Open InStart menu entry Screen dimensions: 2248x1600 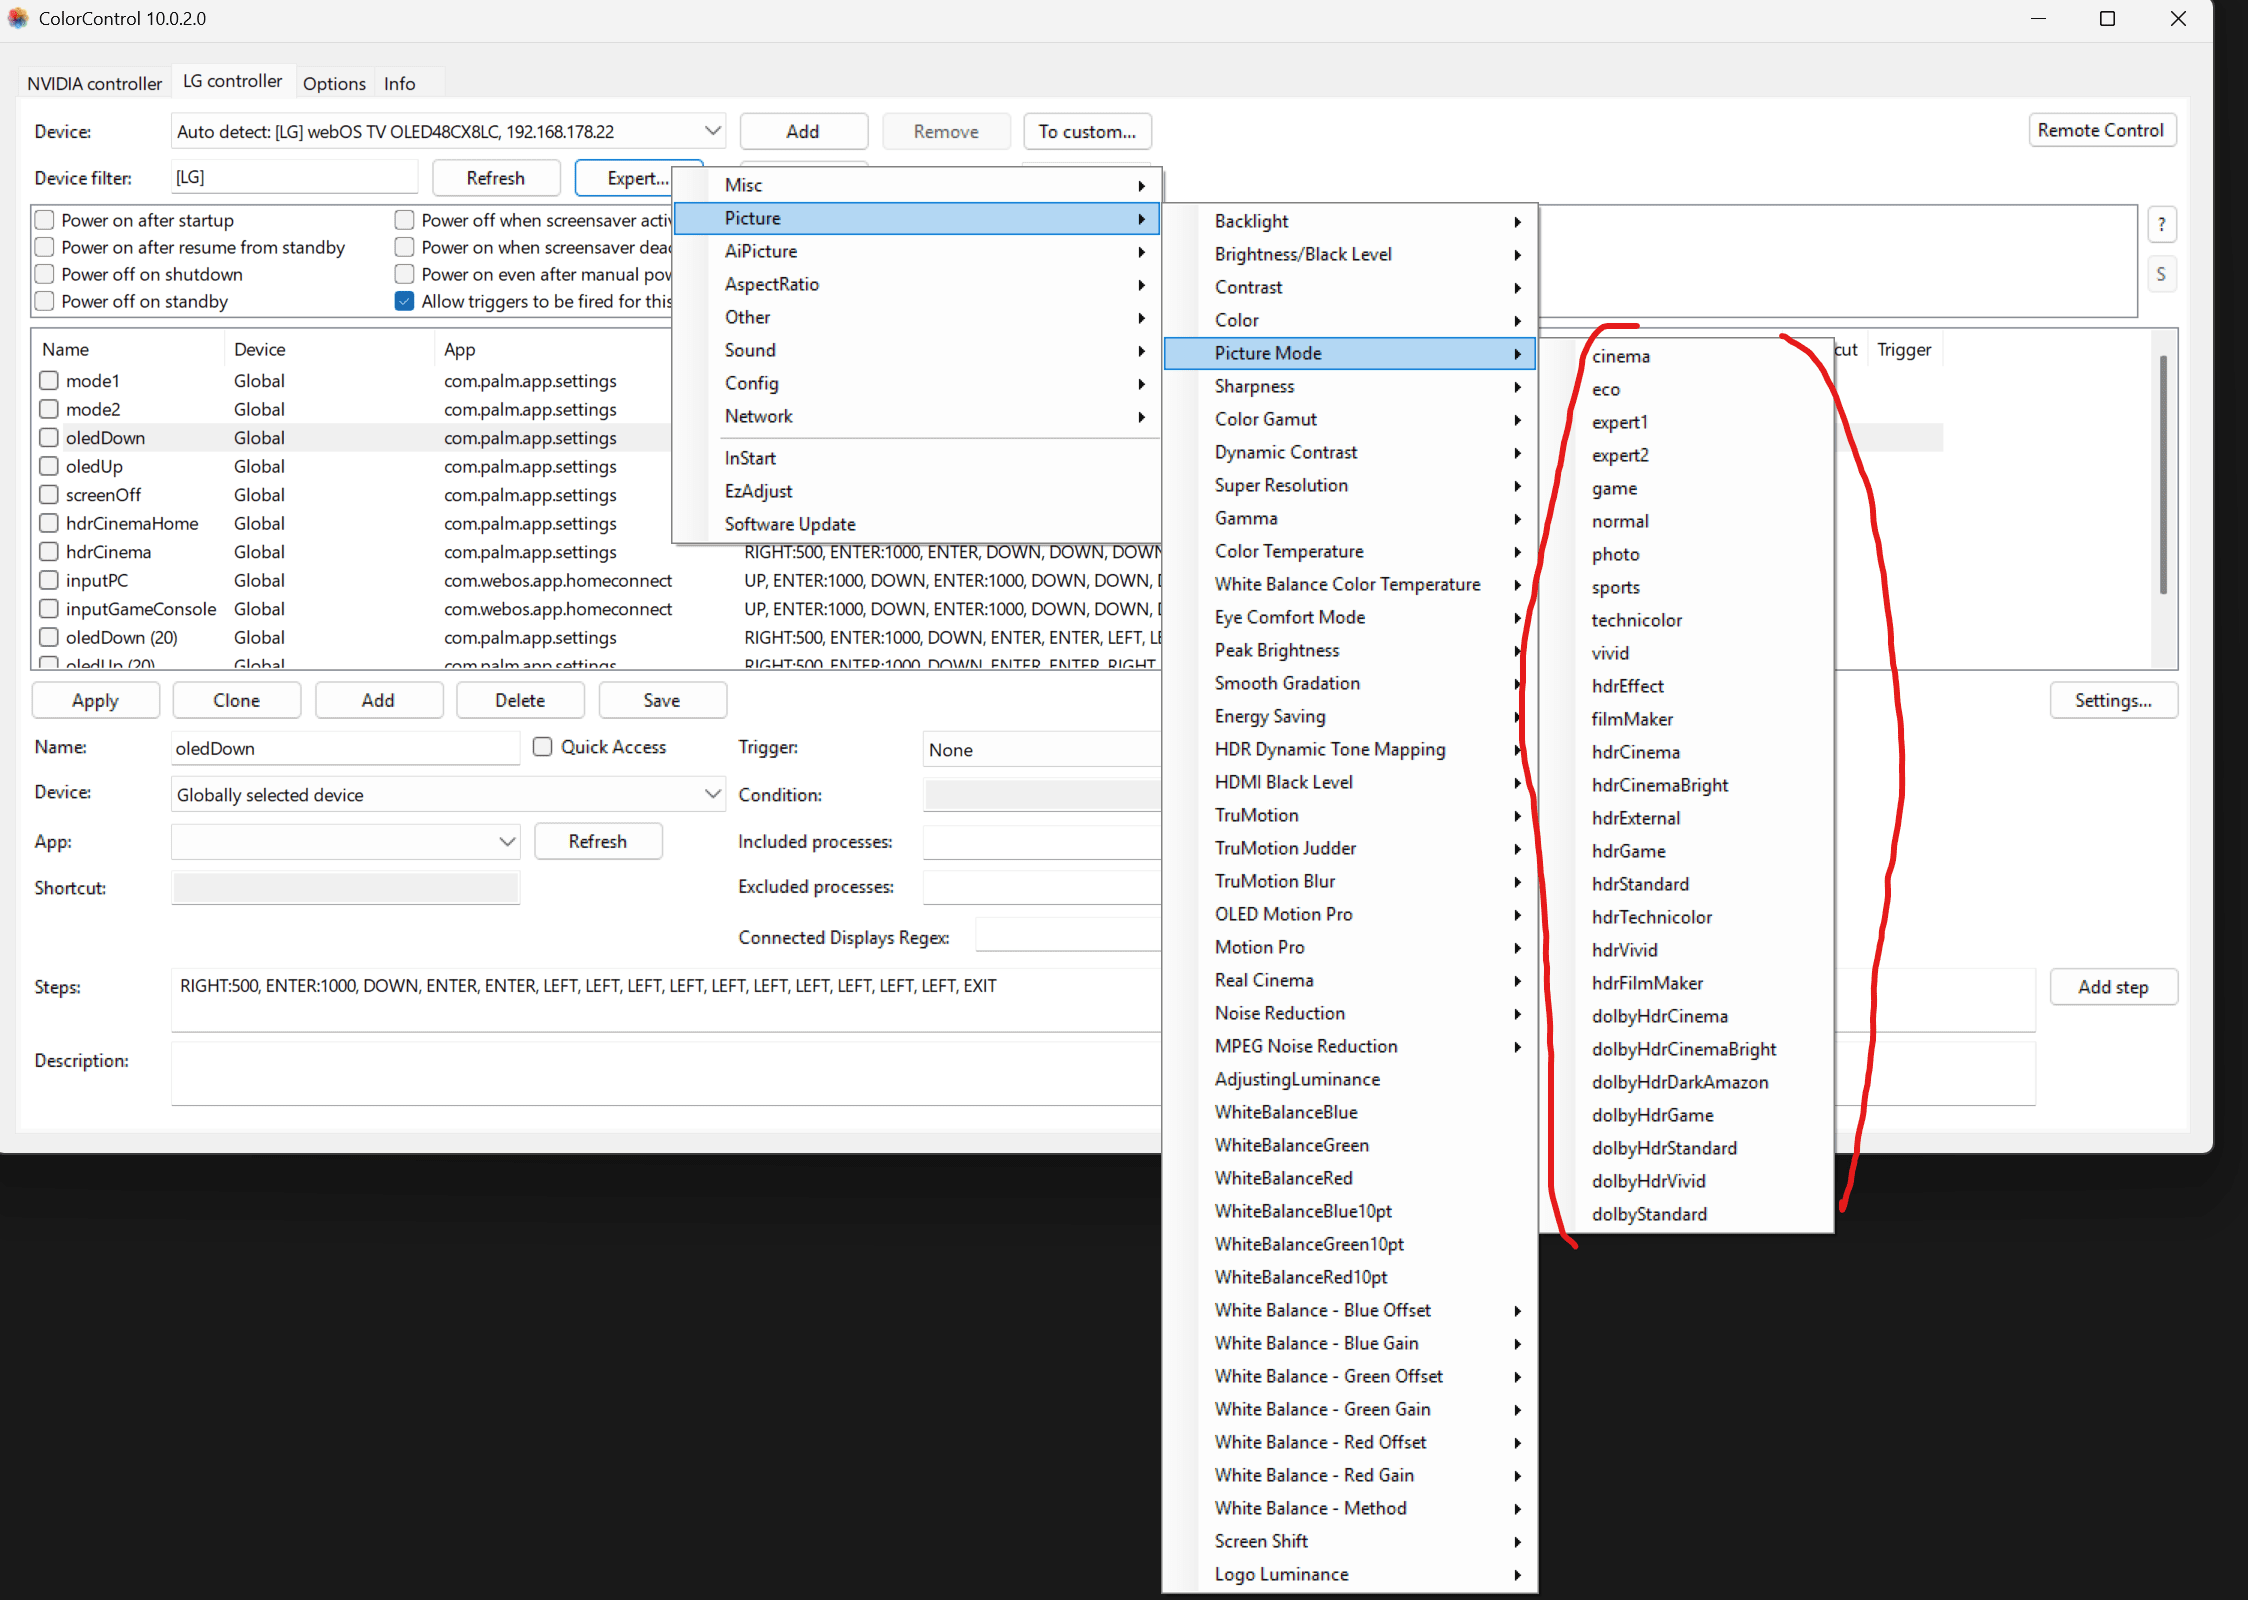(917, 458)
